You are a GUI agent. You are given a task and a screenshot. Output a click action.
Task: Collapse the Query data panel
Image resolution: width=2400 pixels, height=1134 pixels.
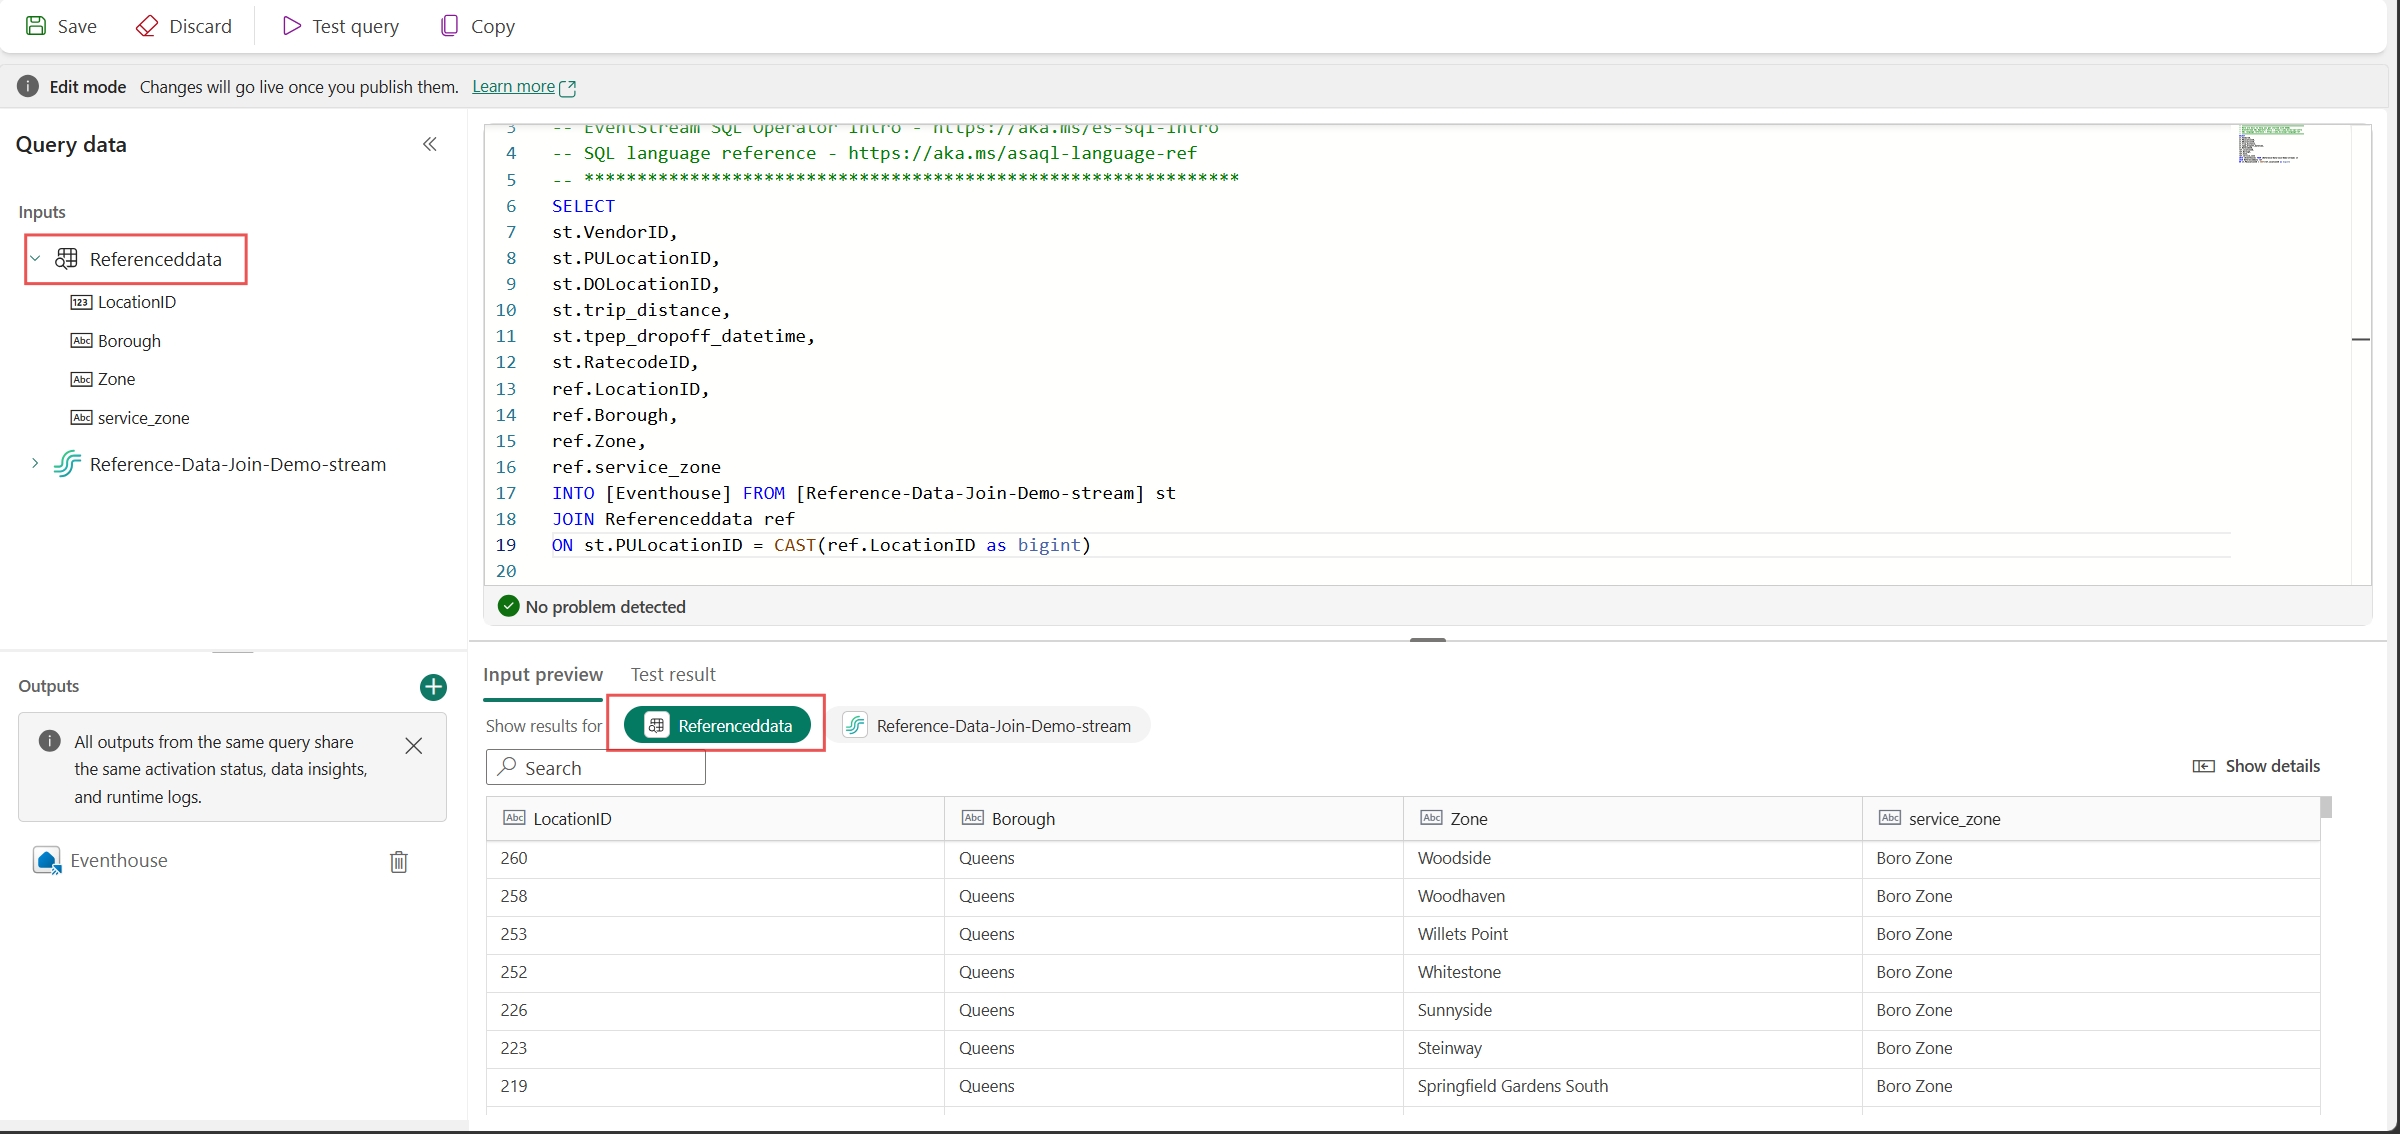tap(430, 144)
